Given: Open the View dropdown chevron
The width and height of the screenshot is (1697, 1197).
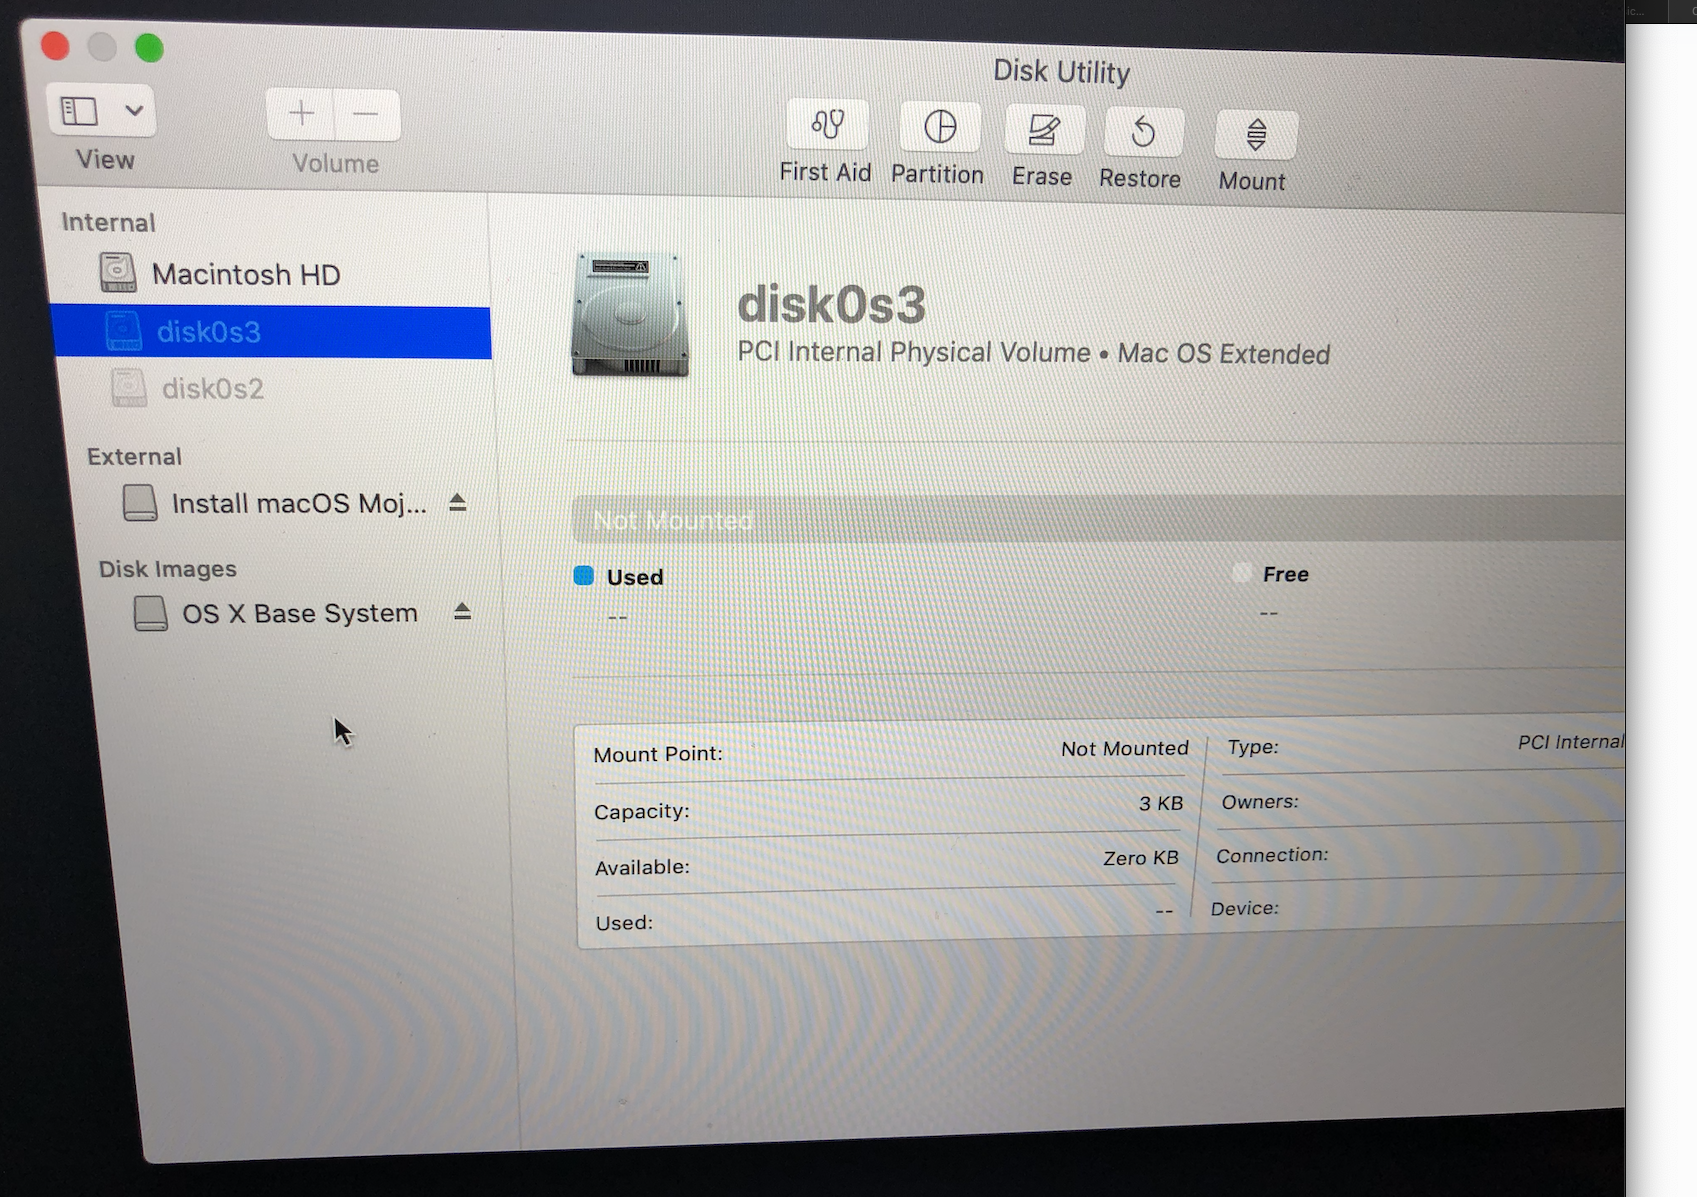Looking at the screenshot, I should (x=134, y=111).
